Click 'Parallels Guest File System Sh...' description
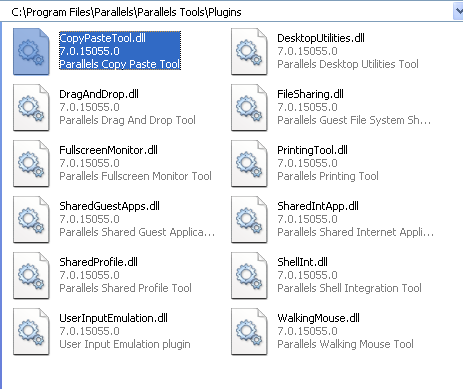Screen dimensions: 463x389 click(x=354, y=120)
